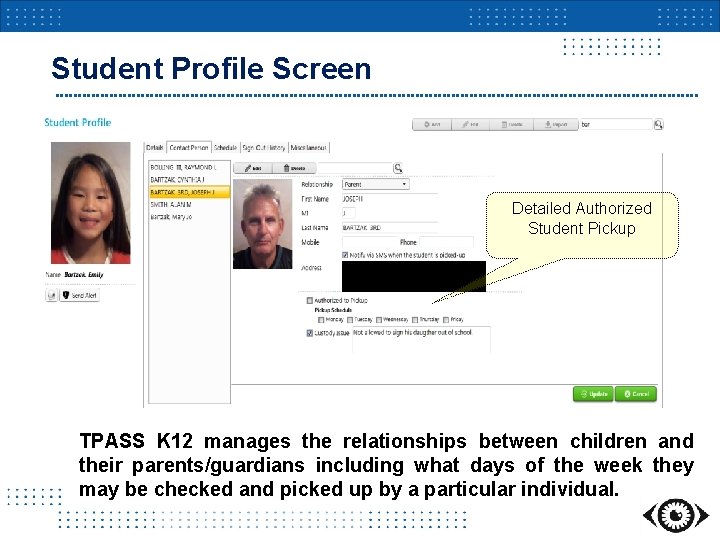Image resolution: width=720 pixels, height=540 pixels.
Task: Click the custody issue notes text box
Action: [421, 339]
